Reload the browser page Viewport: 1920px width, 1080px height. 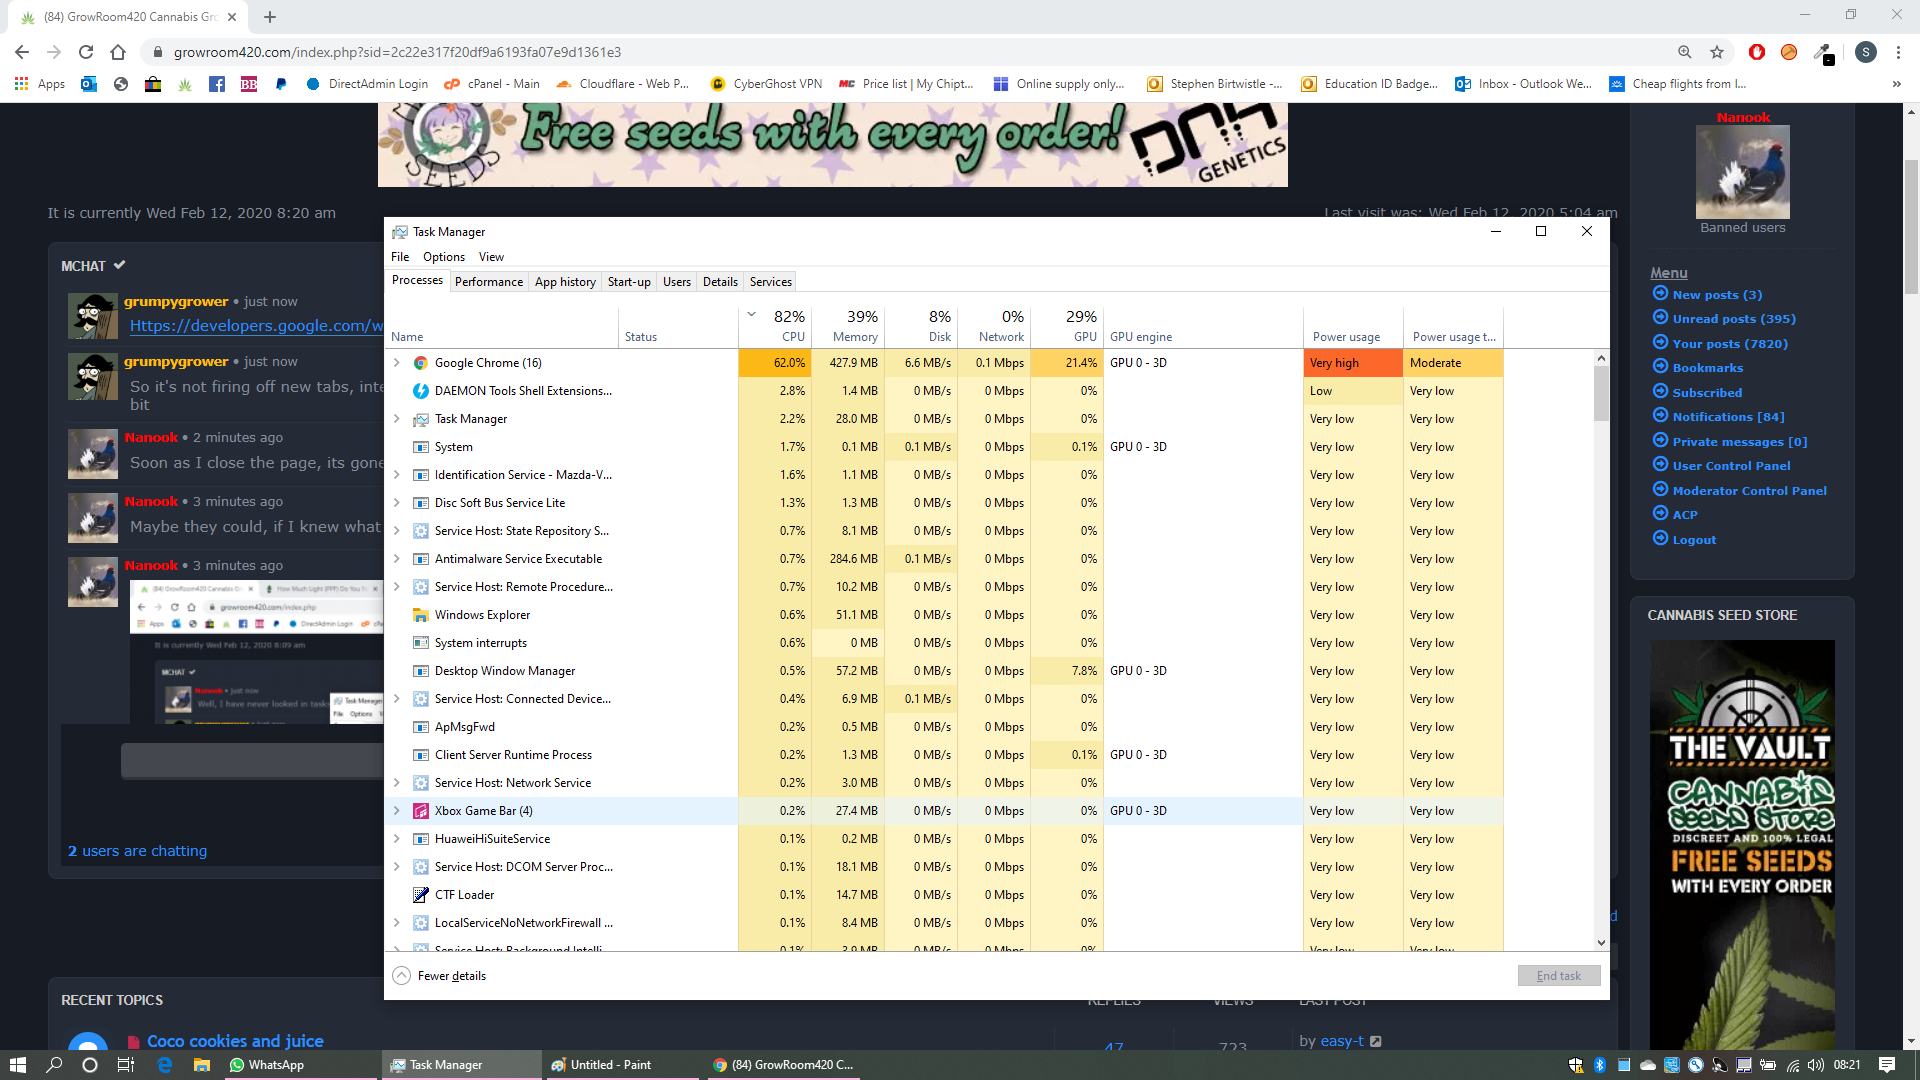click(86, 52)
